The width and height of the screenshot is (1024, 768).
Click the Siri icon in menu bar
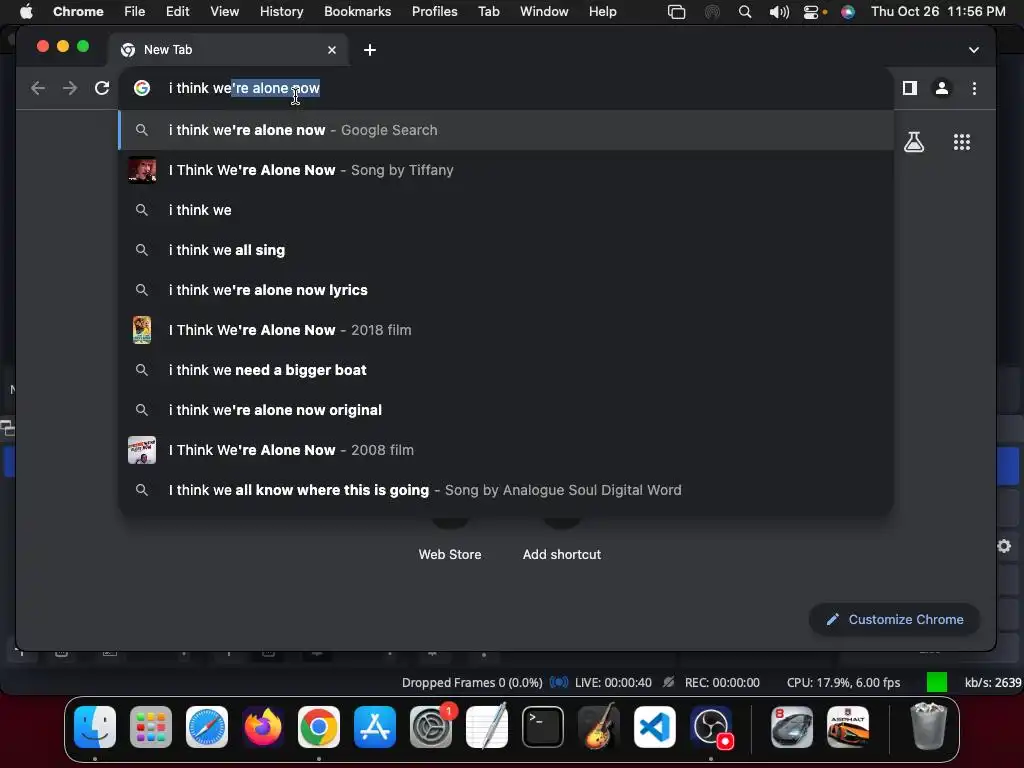tap(848, 12)
